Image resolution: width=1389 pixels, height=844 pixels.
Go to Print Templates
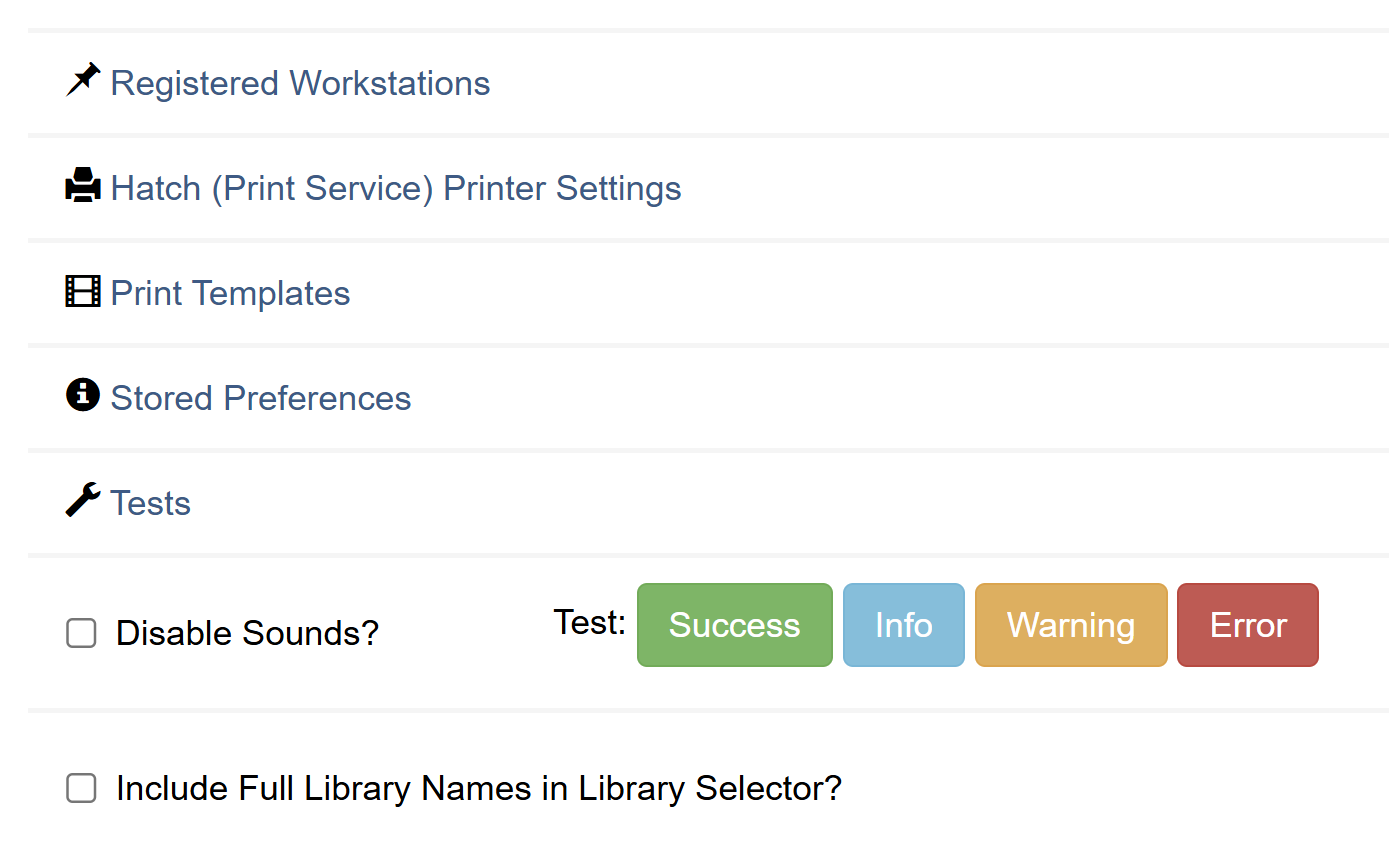(x=230, y=293)
